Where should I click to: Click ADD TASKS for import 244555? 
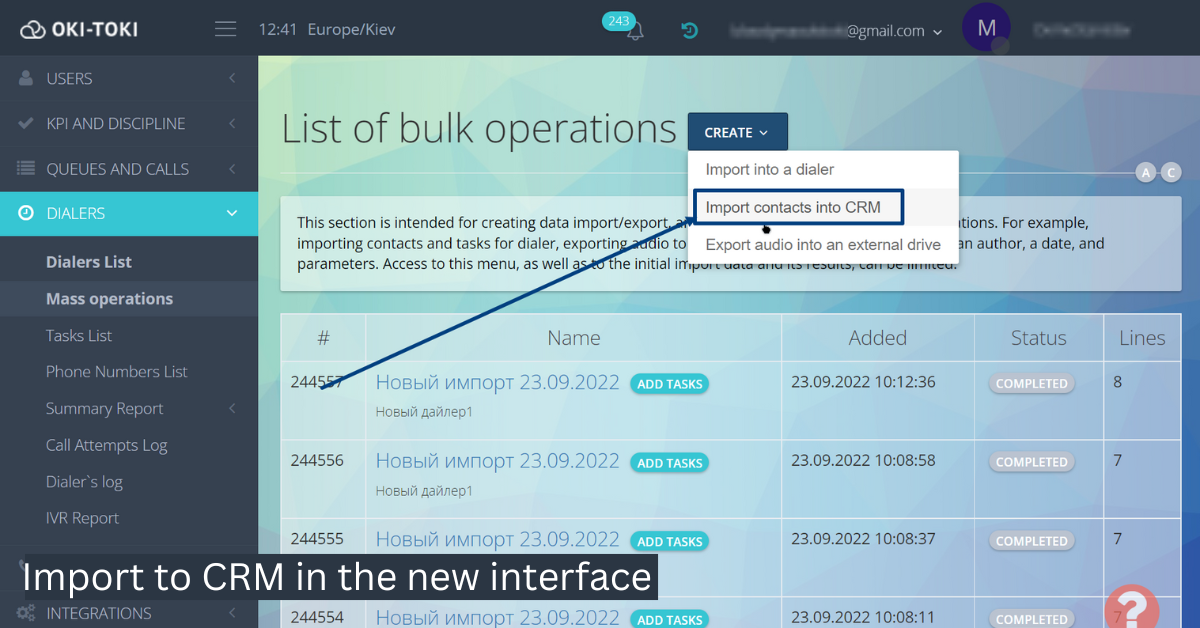[x=669, y=541]
